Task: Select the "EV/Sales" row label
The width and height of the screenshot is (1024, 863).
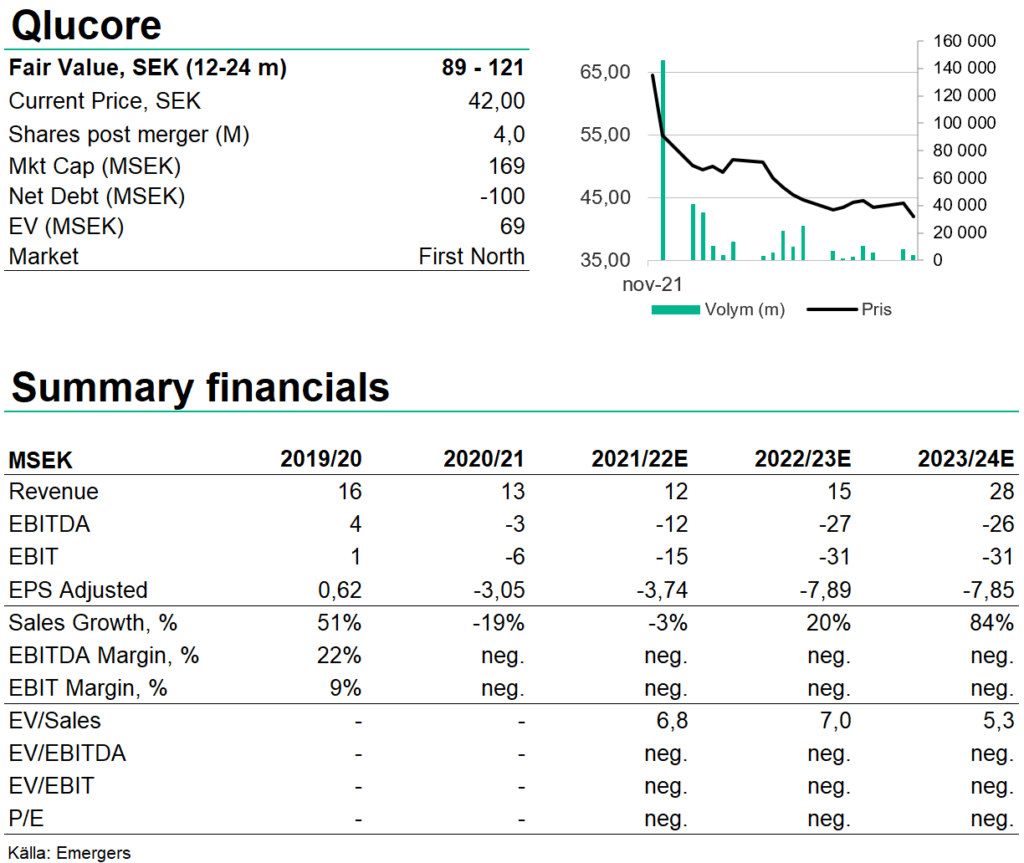Action: point(55,721)
